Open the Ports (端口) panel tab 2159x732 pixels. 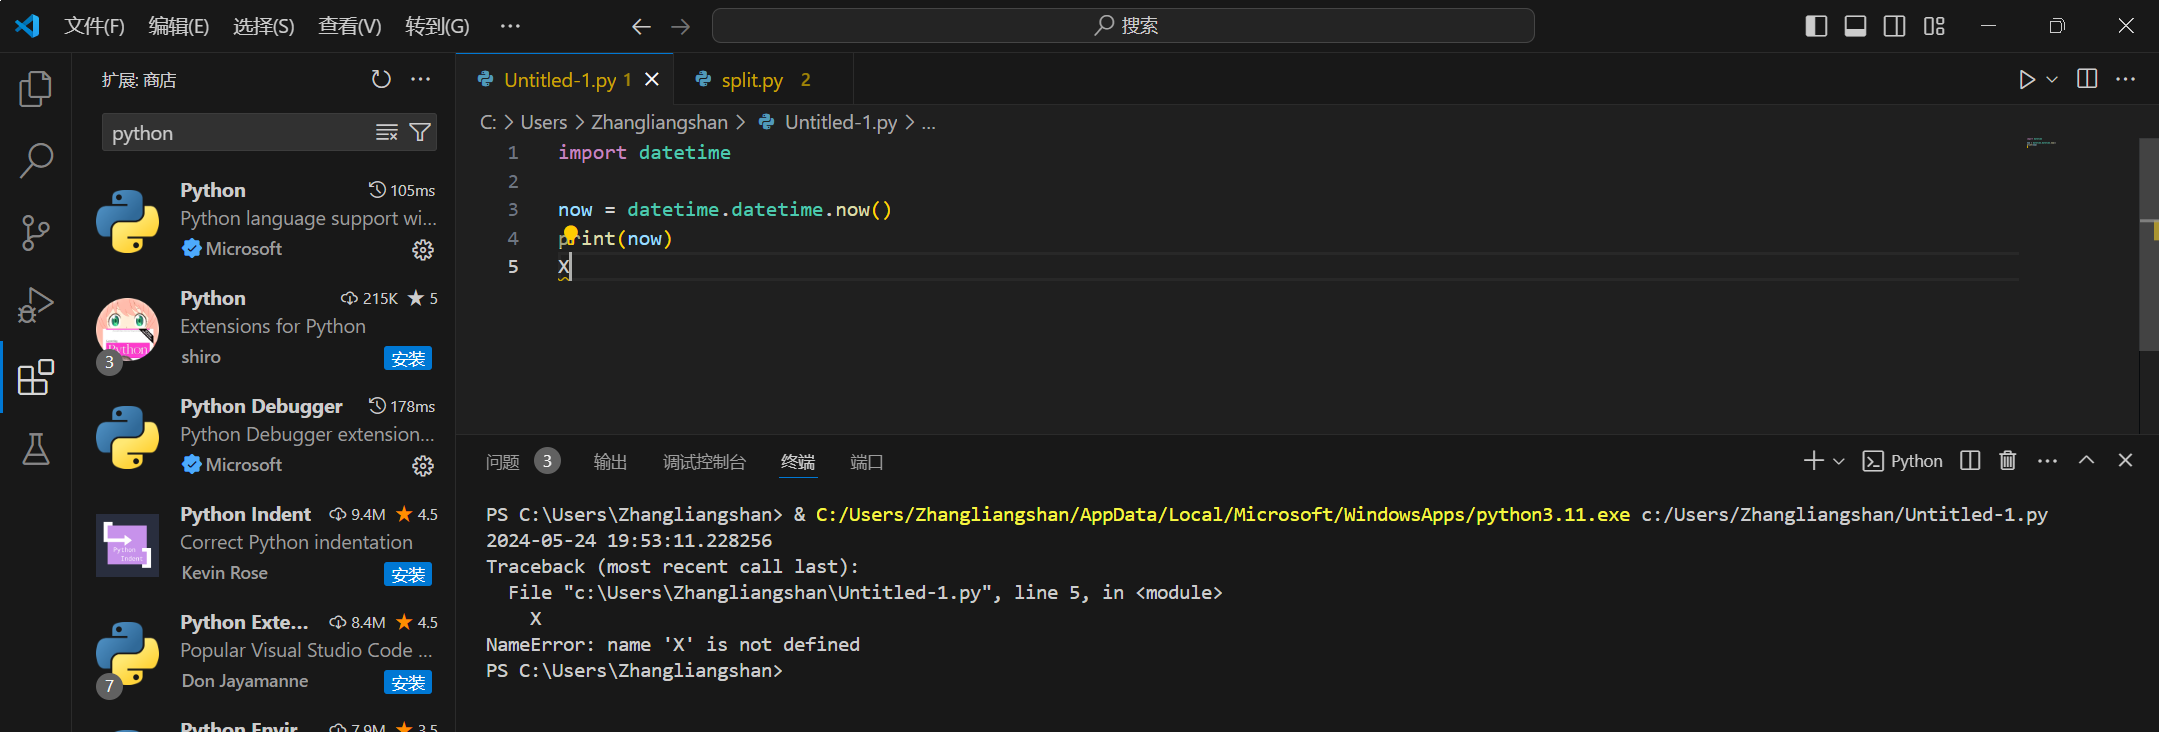pos(866,462)
